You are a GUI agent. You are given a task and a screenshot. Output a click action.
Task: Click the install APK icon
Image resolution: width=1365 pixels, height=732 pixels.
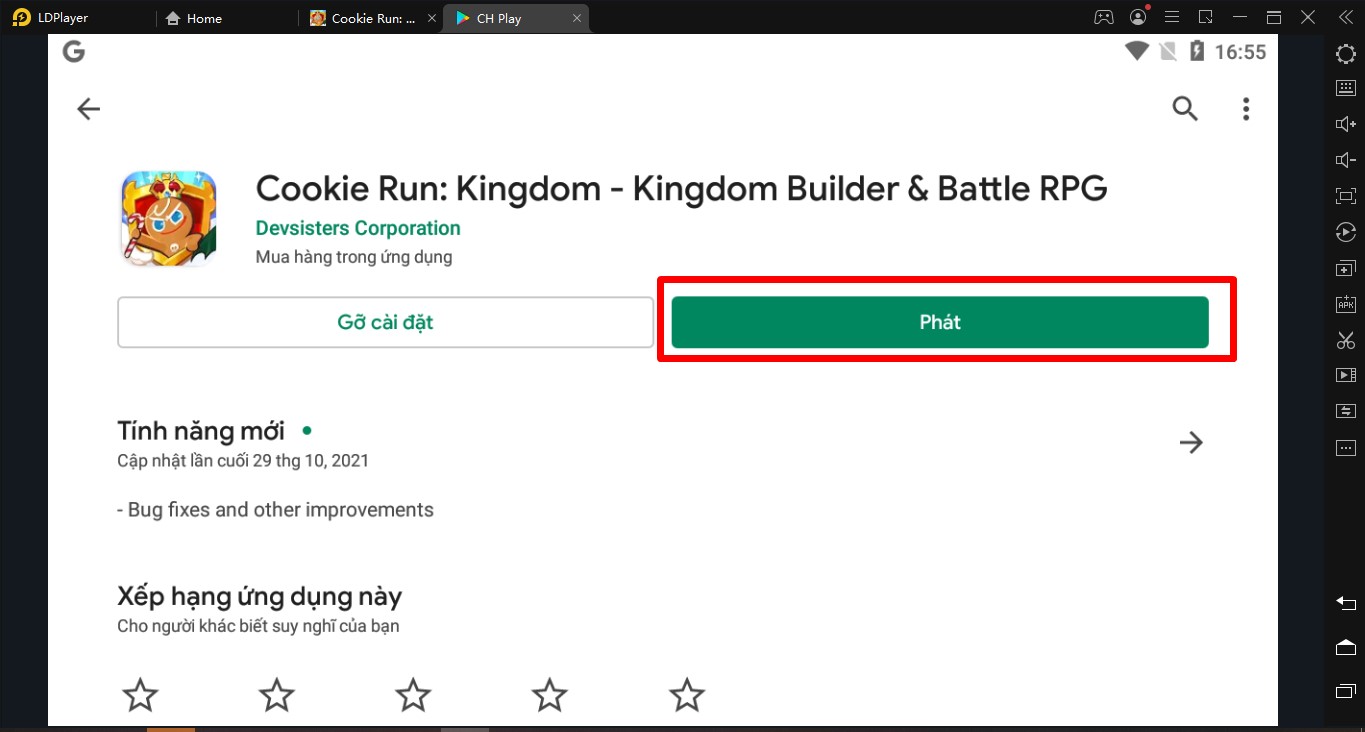tap(1346, 304)
